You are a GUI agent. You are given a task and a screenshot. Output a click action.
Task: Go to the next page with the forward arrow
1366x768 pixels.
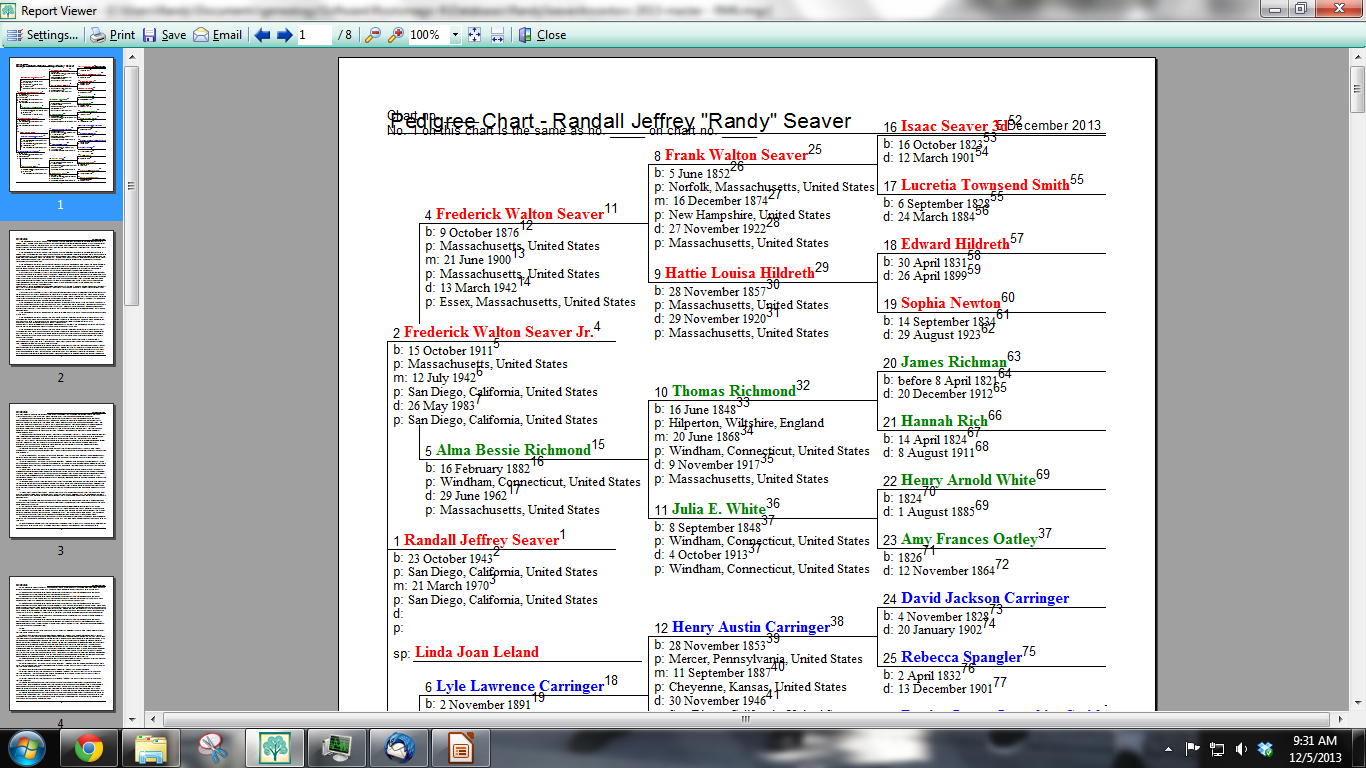(x=283, y=34)
